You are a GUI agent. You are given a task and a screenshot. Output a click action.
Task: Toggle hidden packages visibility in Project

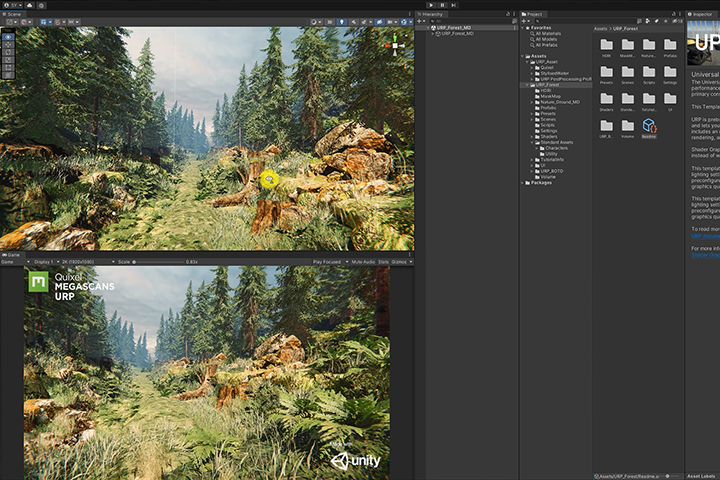pyautogui.click(x=677, y=21)
